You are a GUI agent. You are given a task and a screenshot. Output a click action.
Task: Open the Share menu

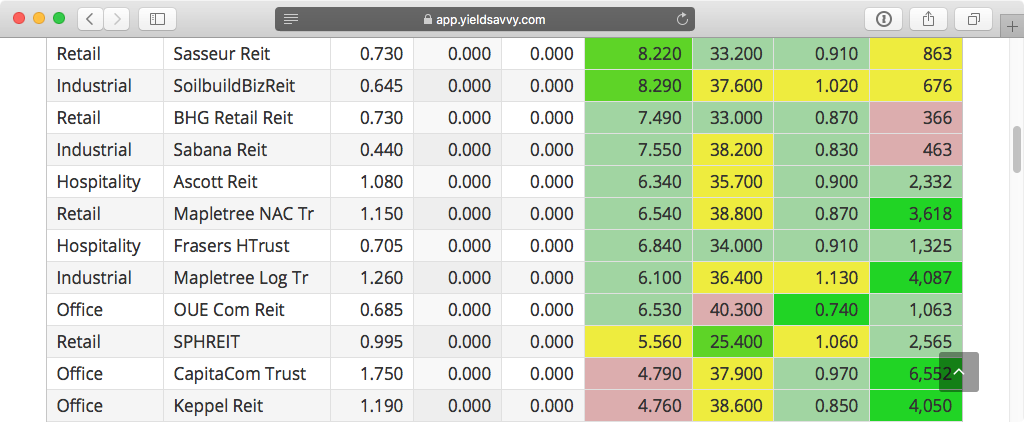928,19
